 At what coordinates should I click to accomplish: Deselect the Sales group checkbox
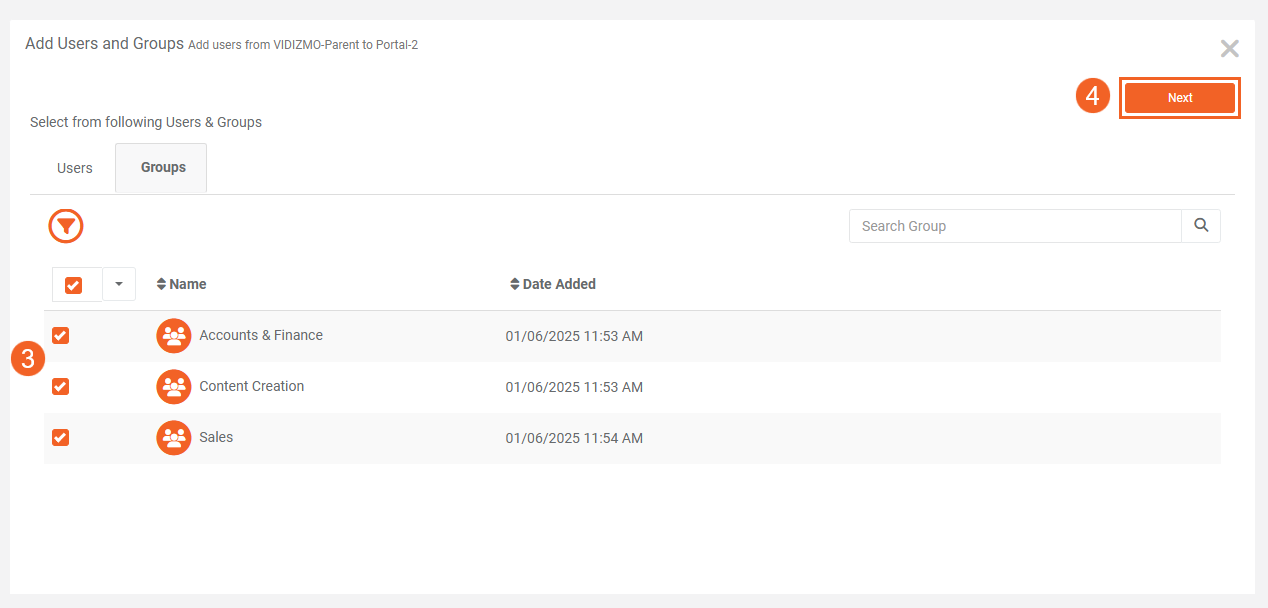click(x=61, y=438)
